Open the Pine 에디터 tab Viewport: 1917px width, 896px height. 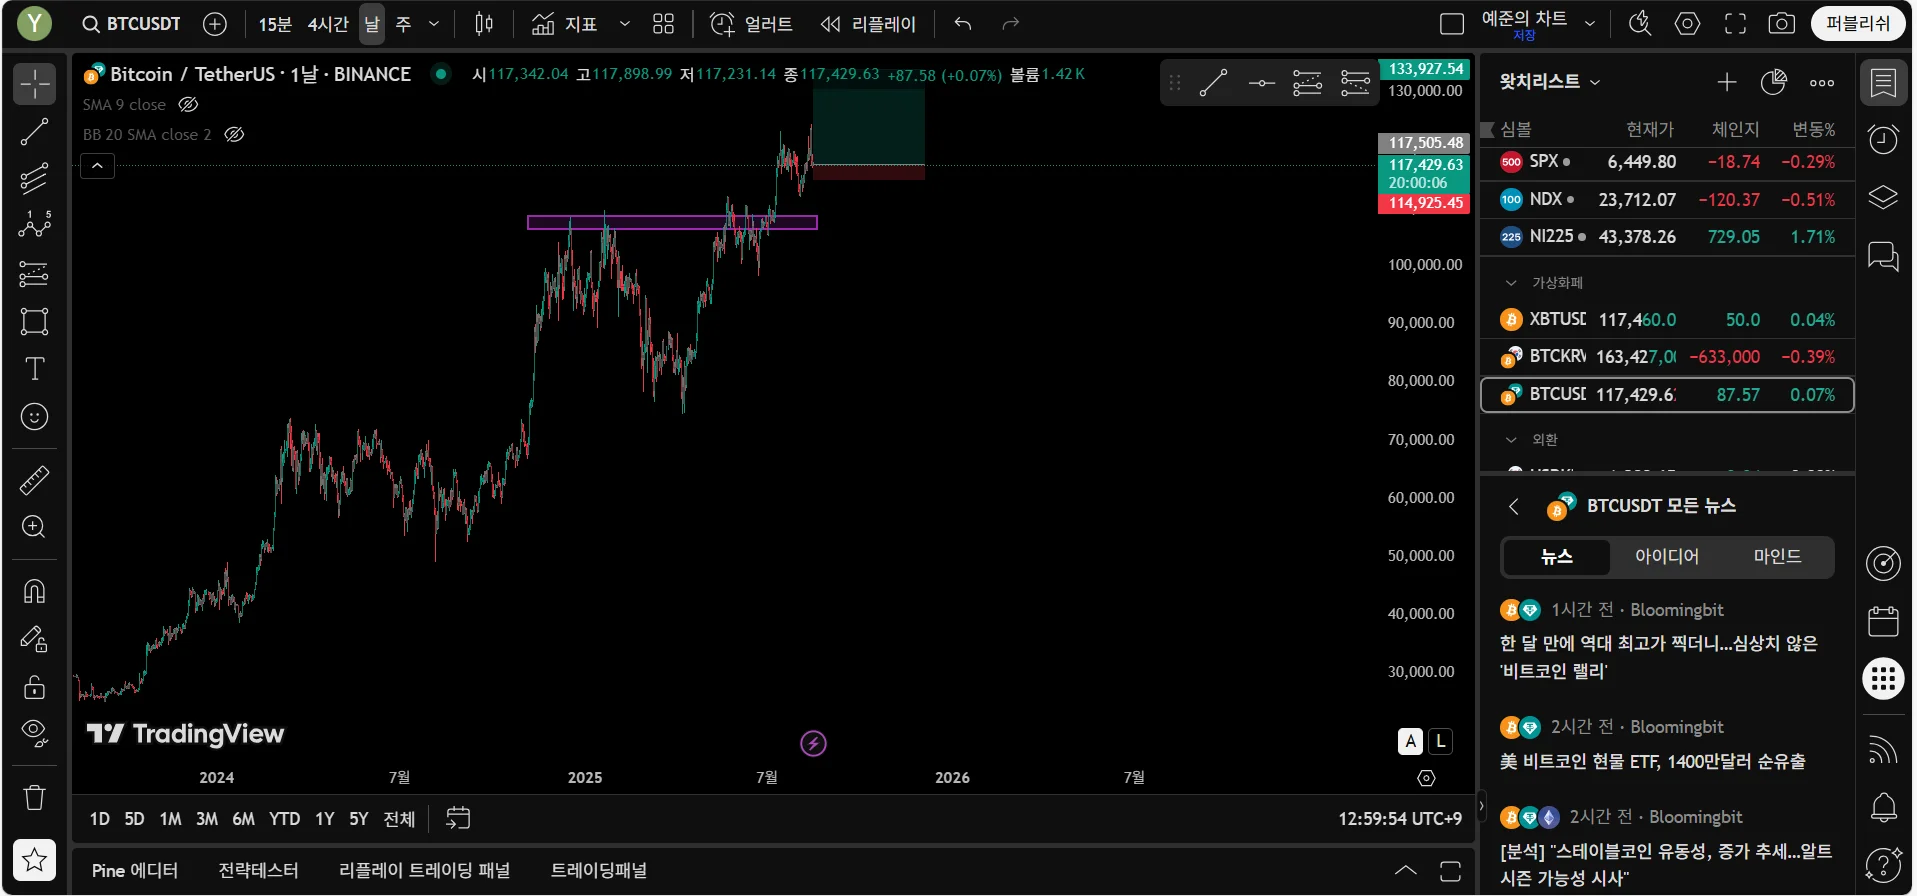click(x=135, y=871)
